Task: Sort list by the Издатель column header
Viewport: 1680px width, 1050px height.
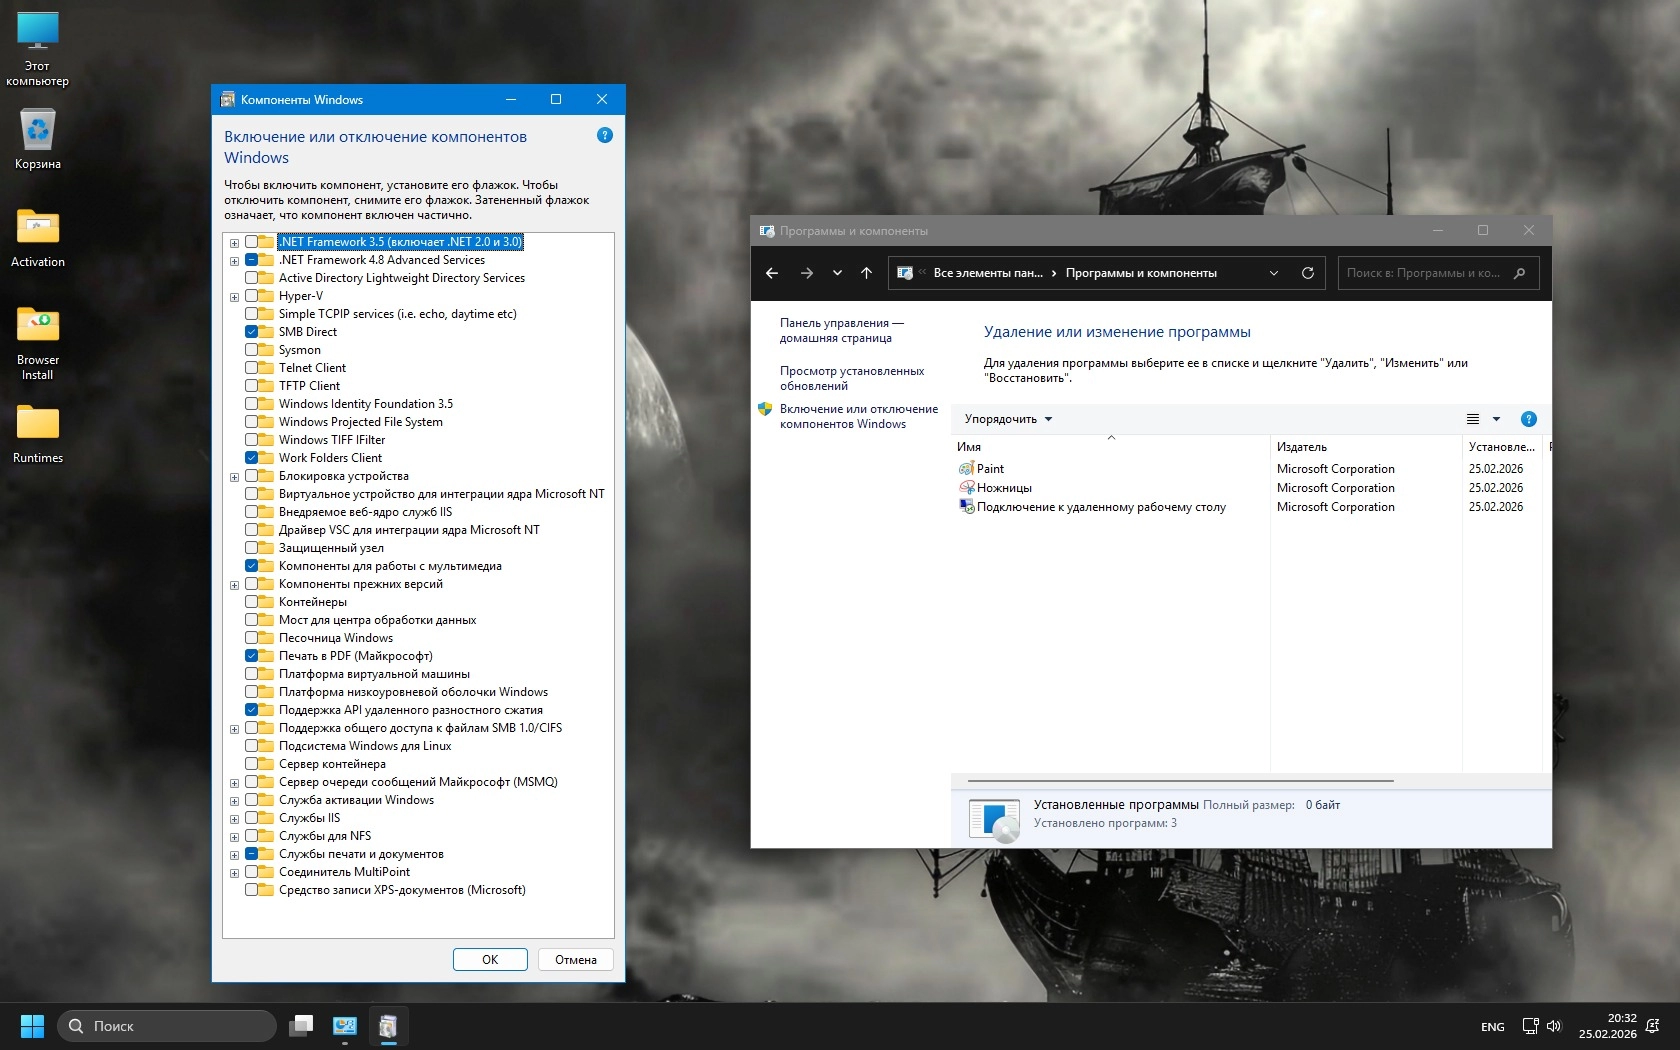Action: (x=1302, y=447)
